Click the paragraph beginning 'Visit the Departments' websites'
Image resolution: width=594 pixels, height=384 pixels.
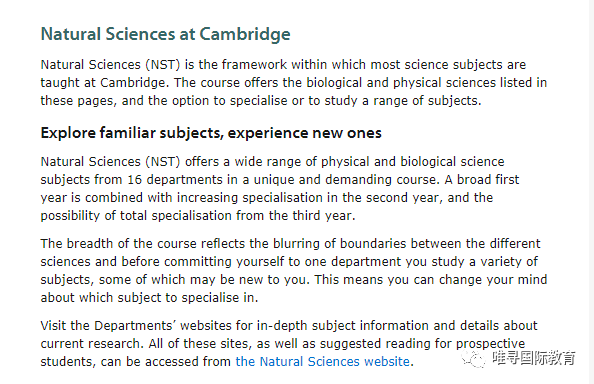pos(289,343)
